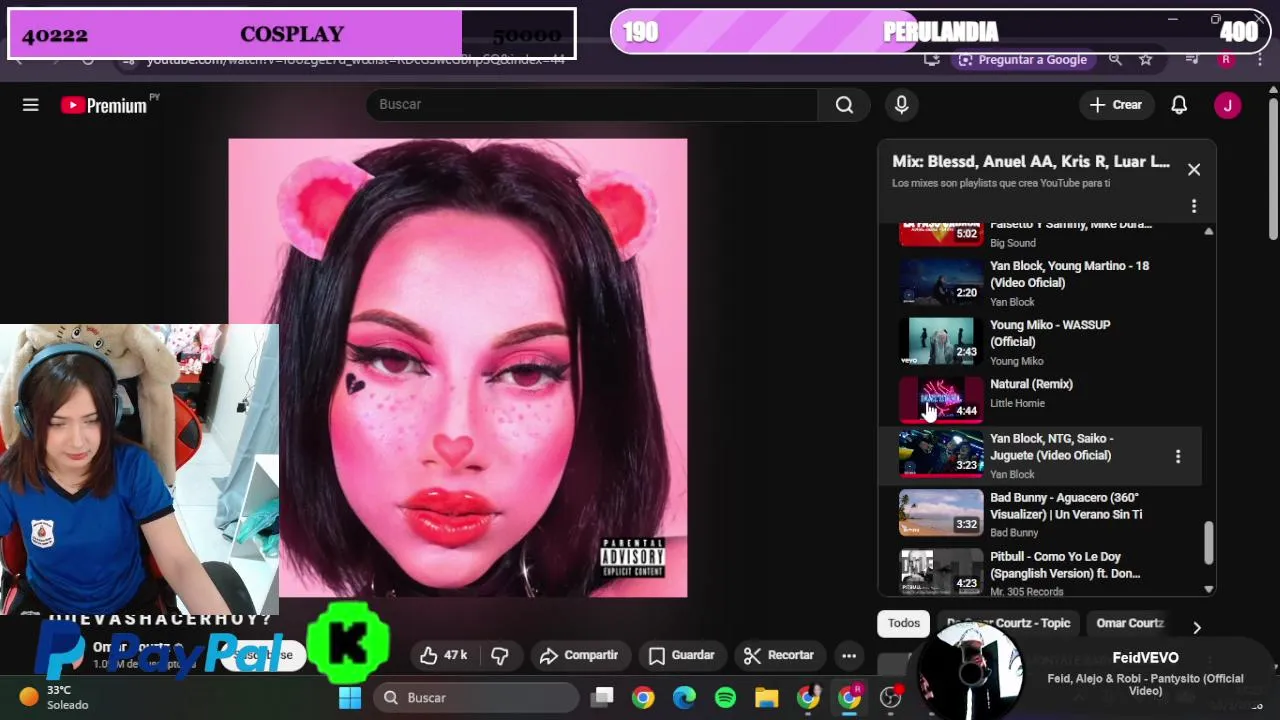Open File Explorer from the taskbar
Screen dimensions: 1280x720
(x=766, y=697)
